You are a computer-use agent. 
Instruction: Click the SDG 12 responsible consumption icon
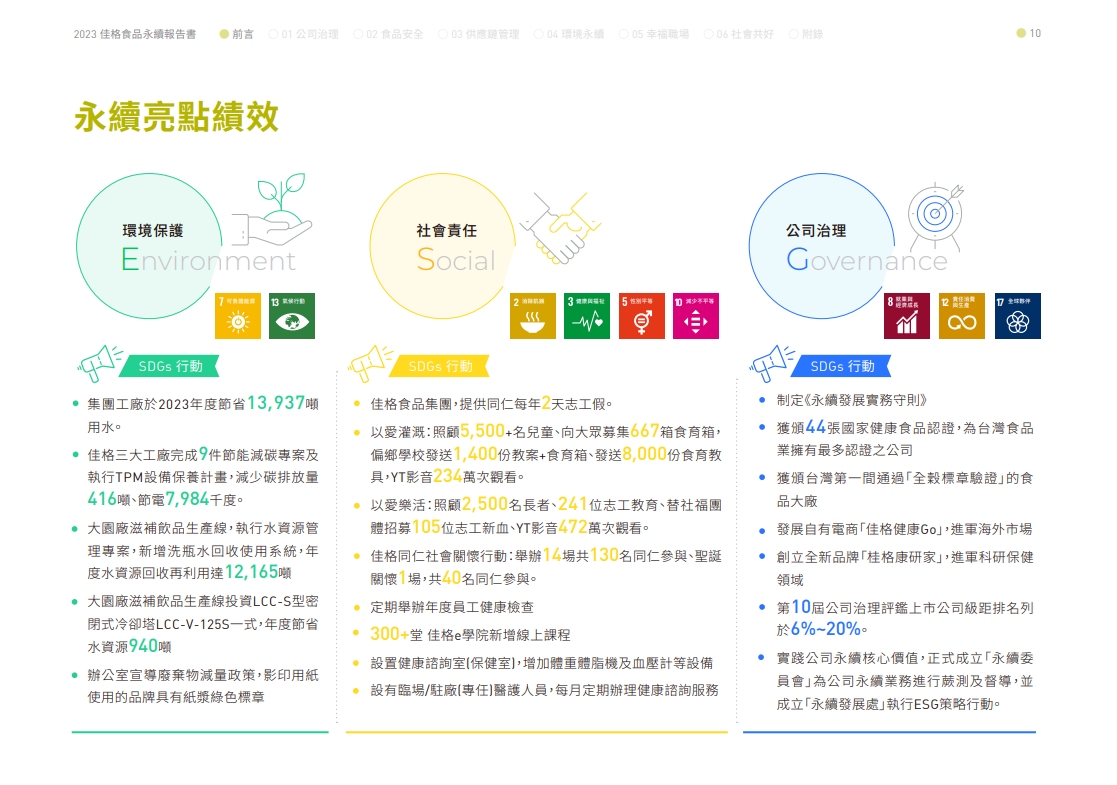tap(962, 316)
